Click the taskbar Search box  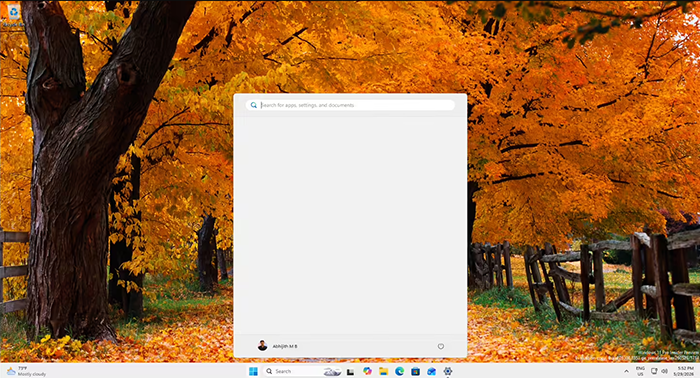point(303,371)
